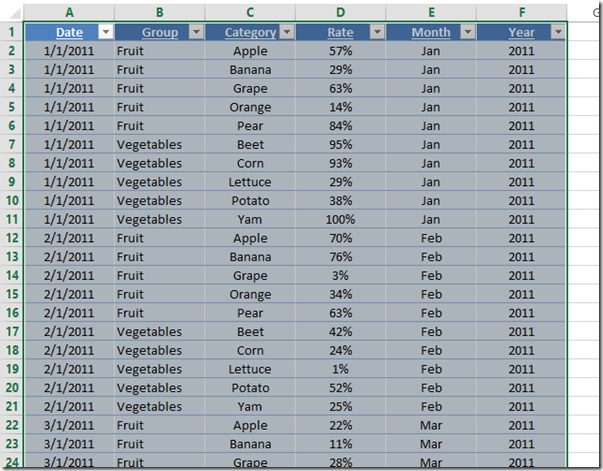603x471 pixels.
Task: Click the Rate header cell text
Action: (x=340, y=32)
